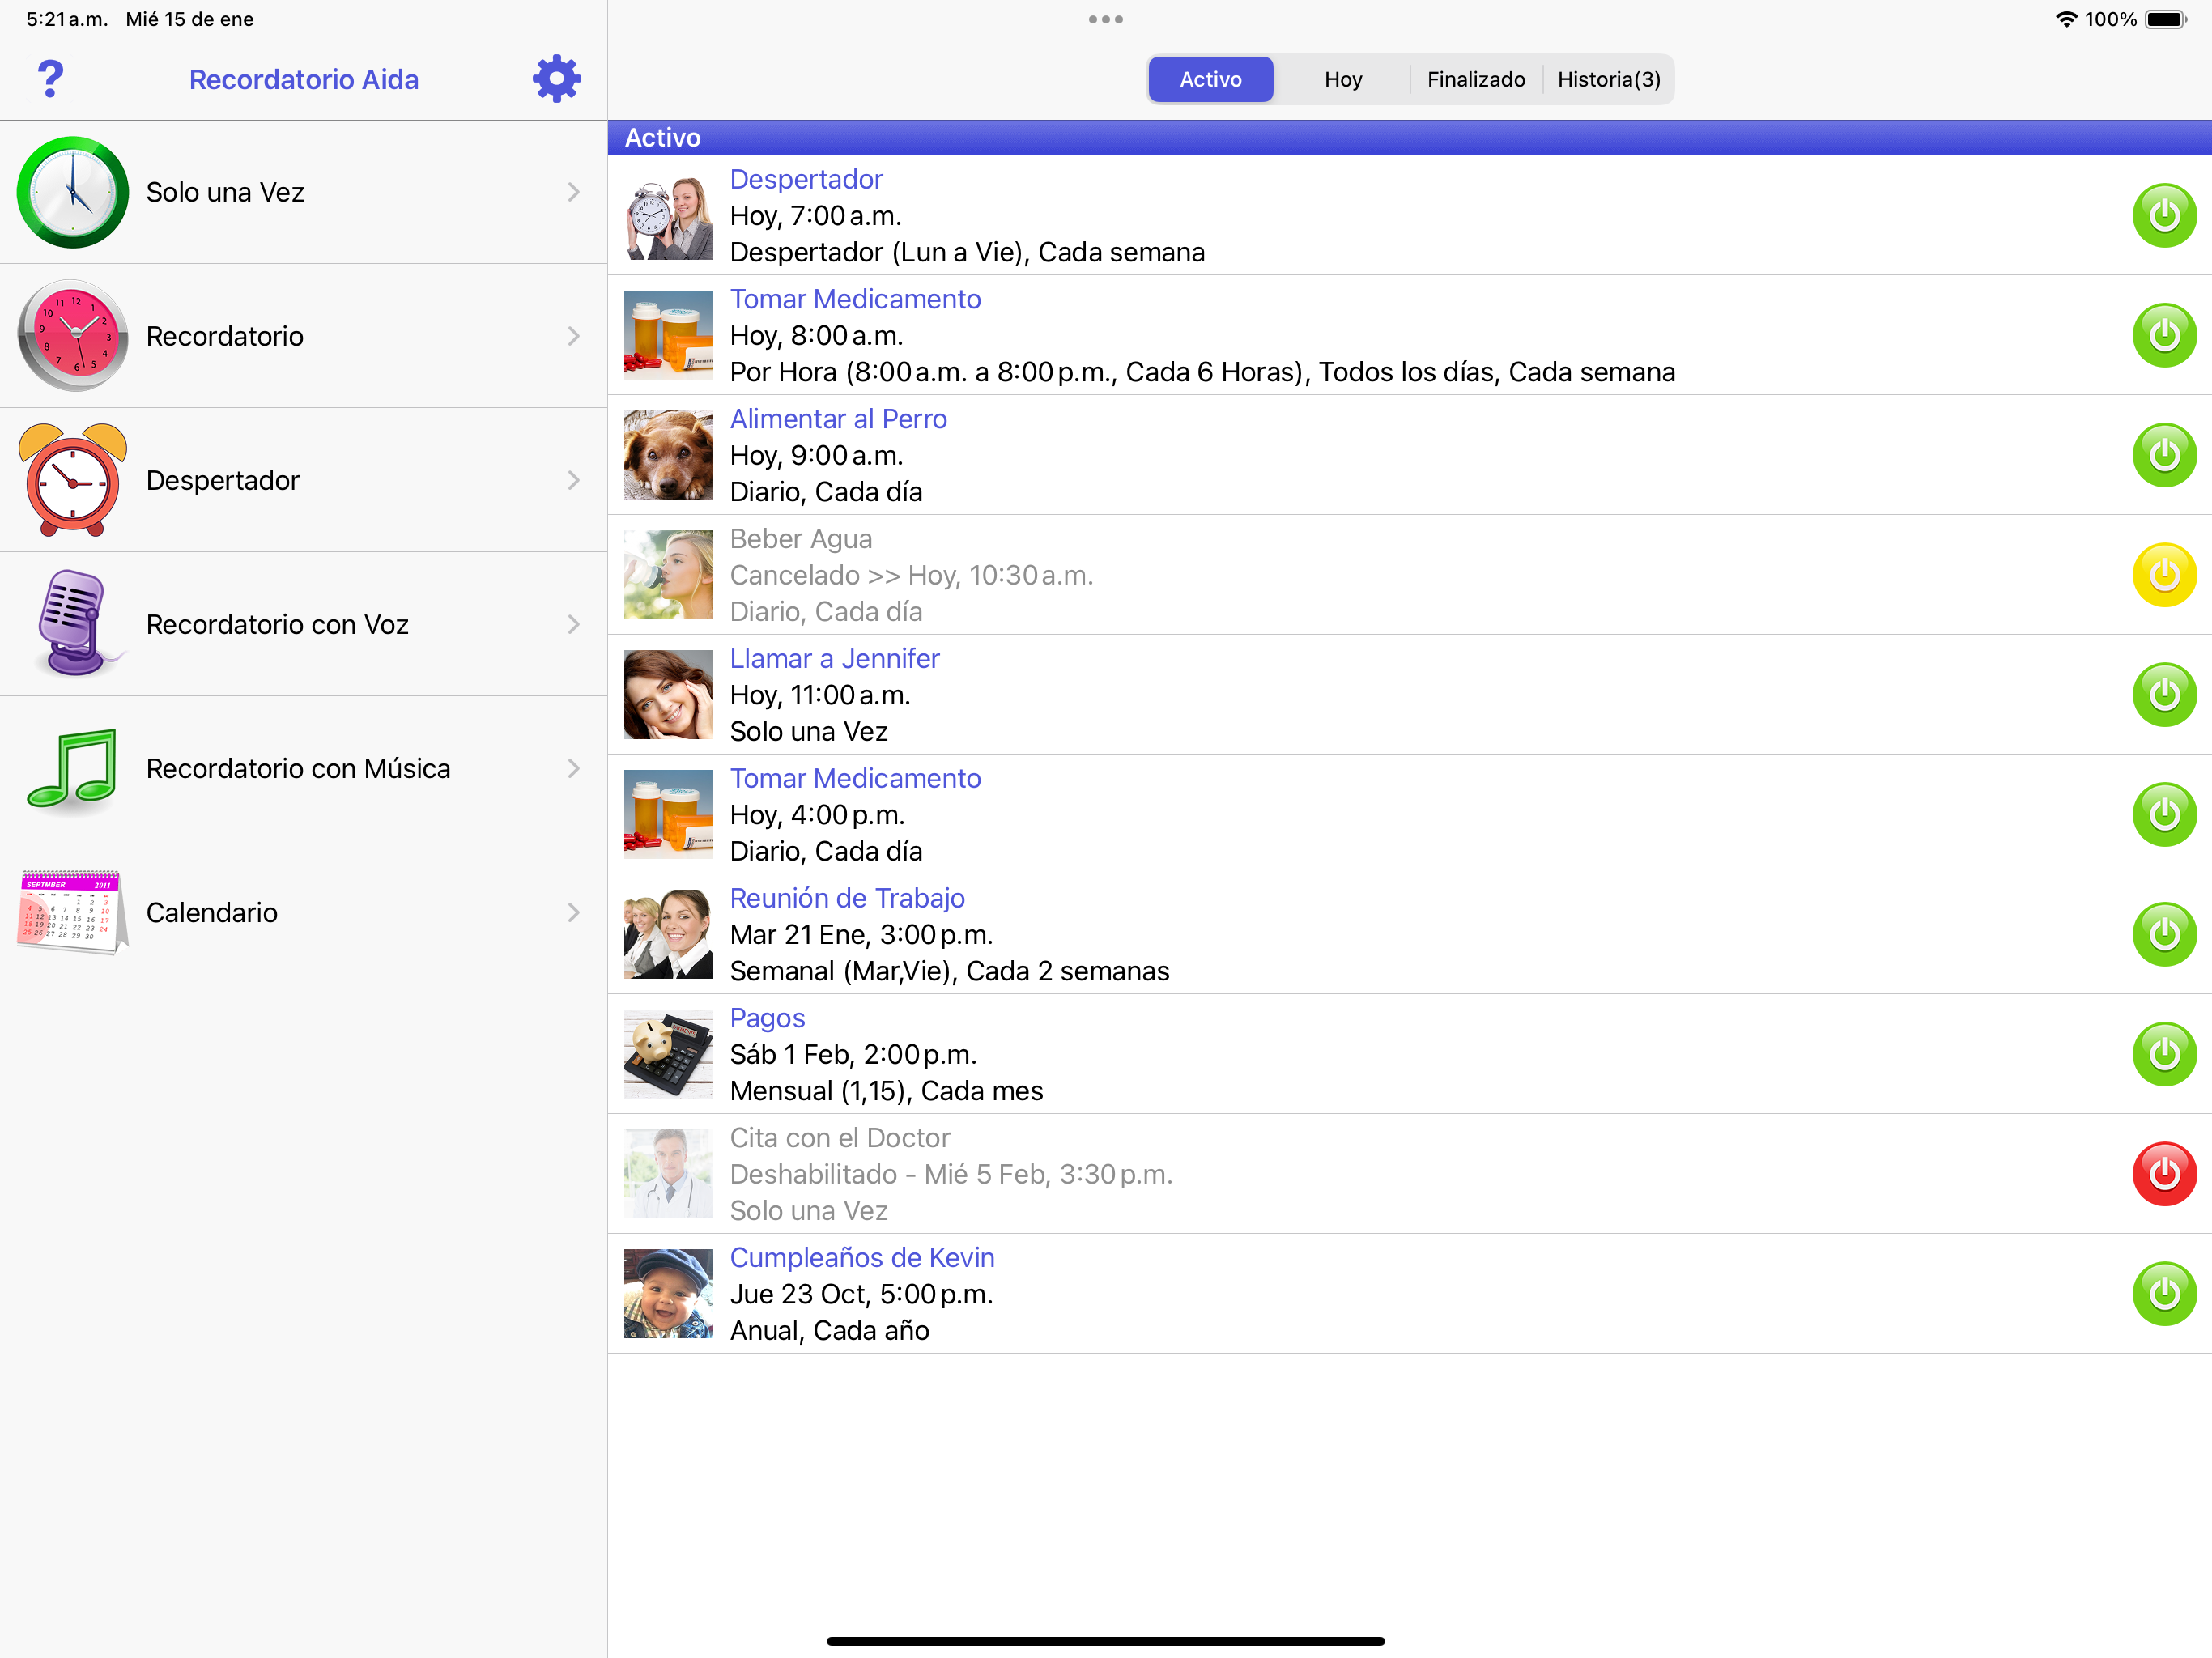Open the Calendario row chevron
The width and height of the screenshot is (2212, 1658).
[x=573, y=912]
